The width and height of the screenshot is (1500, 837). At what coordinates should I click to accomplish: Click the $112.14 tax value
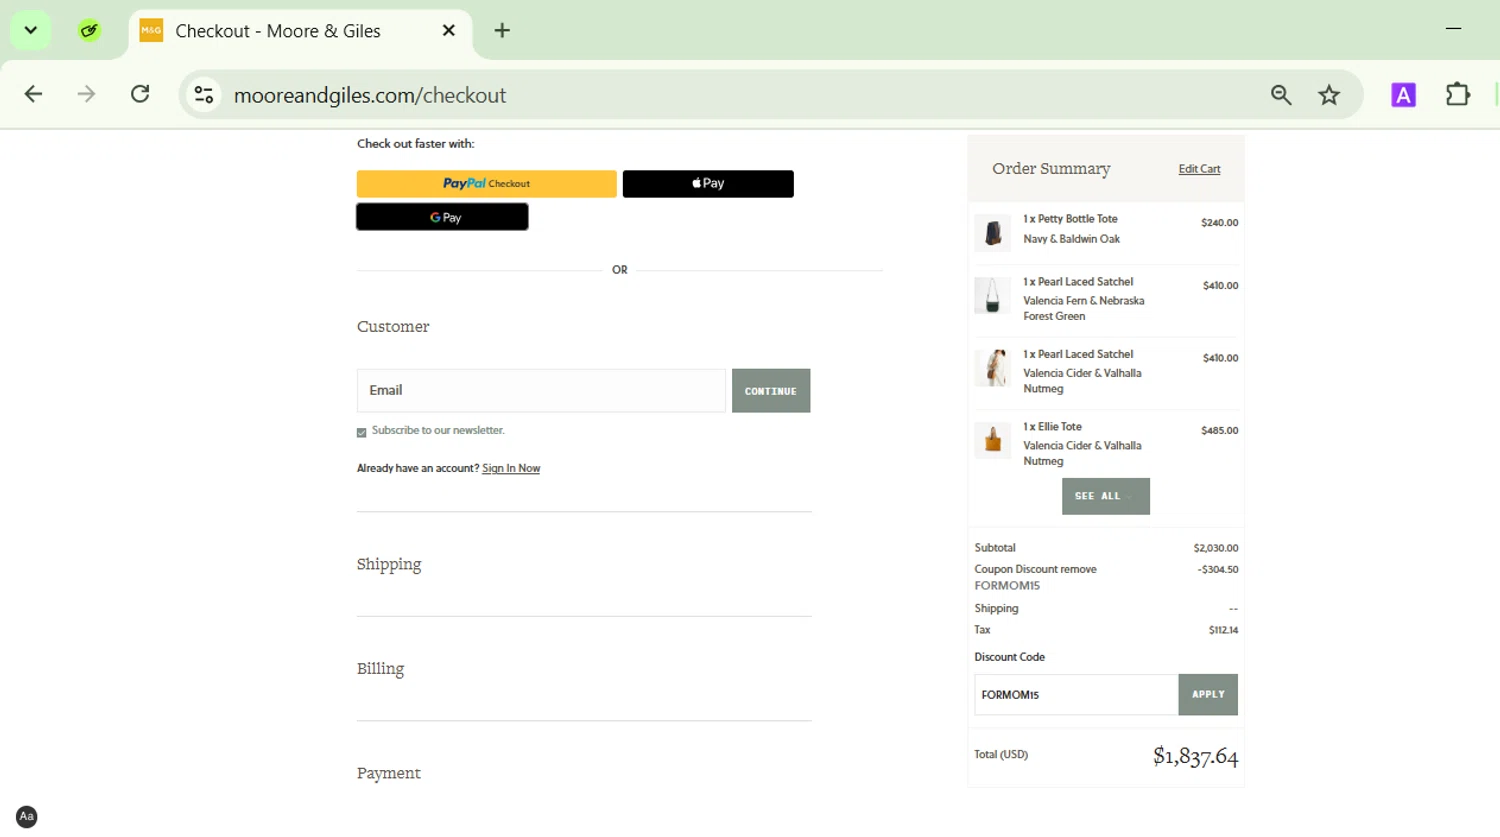[1223, 630]
